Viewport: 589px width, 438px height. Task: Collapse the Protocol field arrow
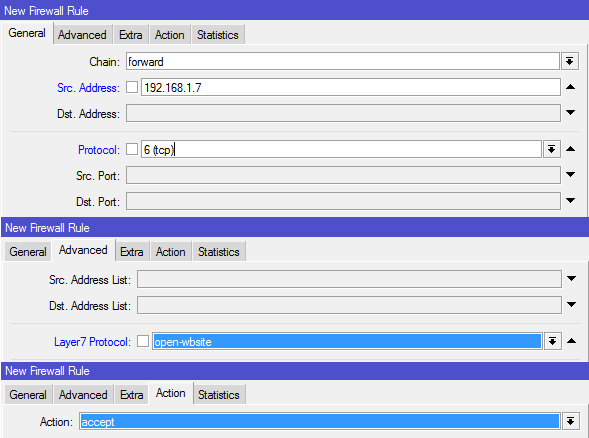570,149
